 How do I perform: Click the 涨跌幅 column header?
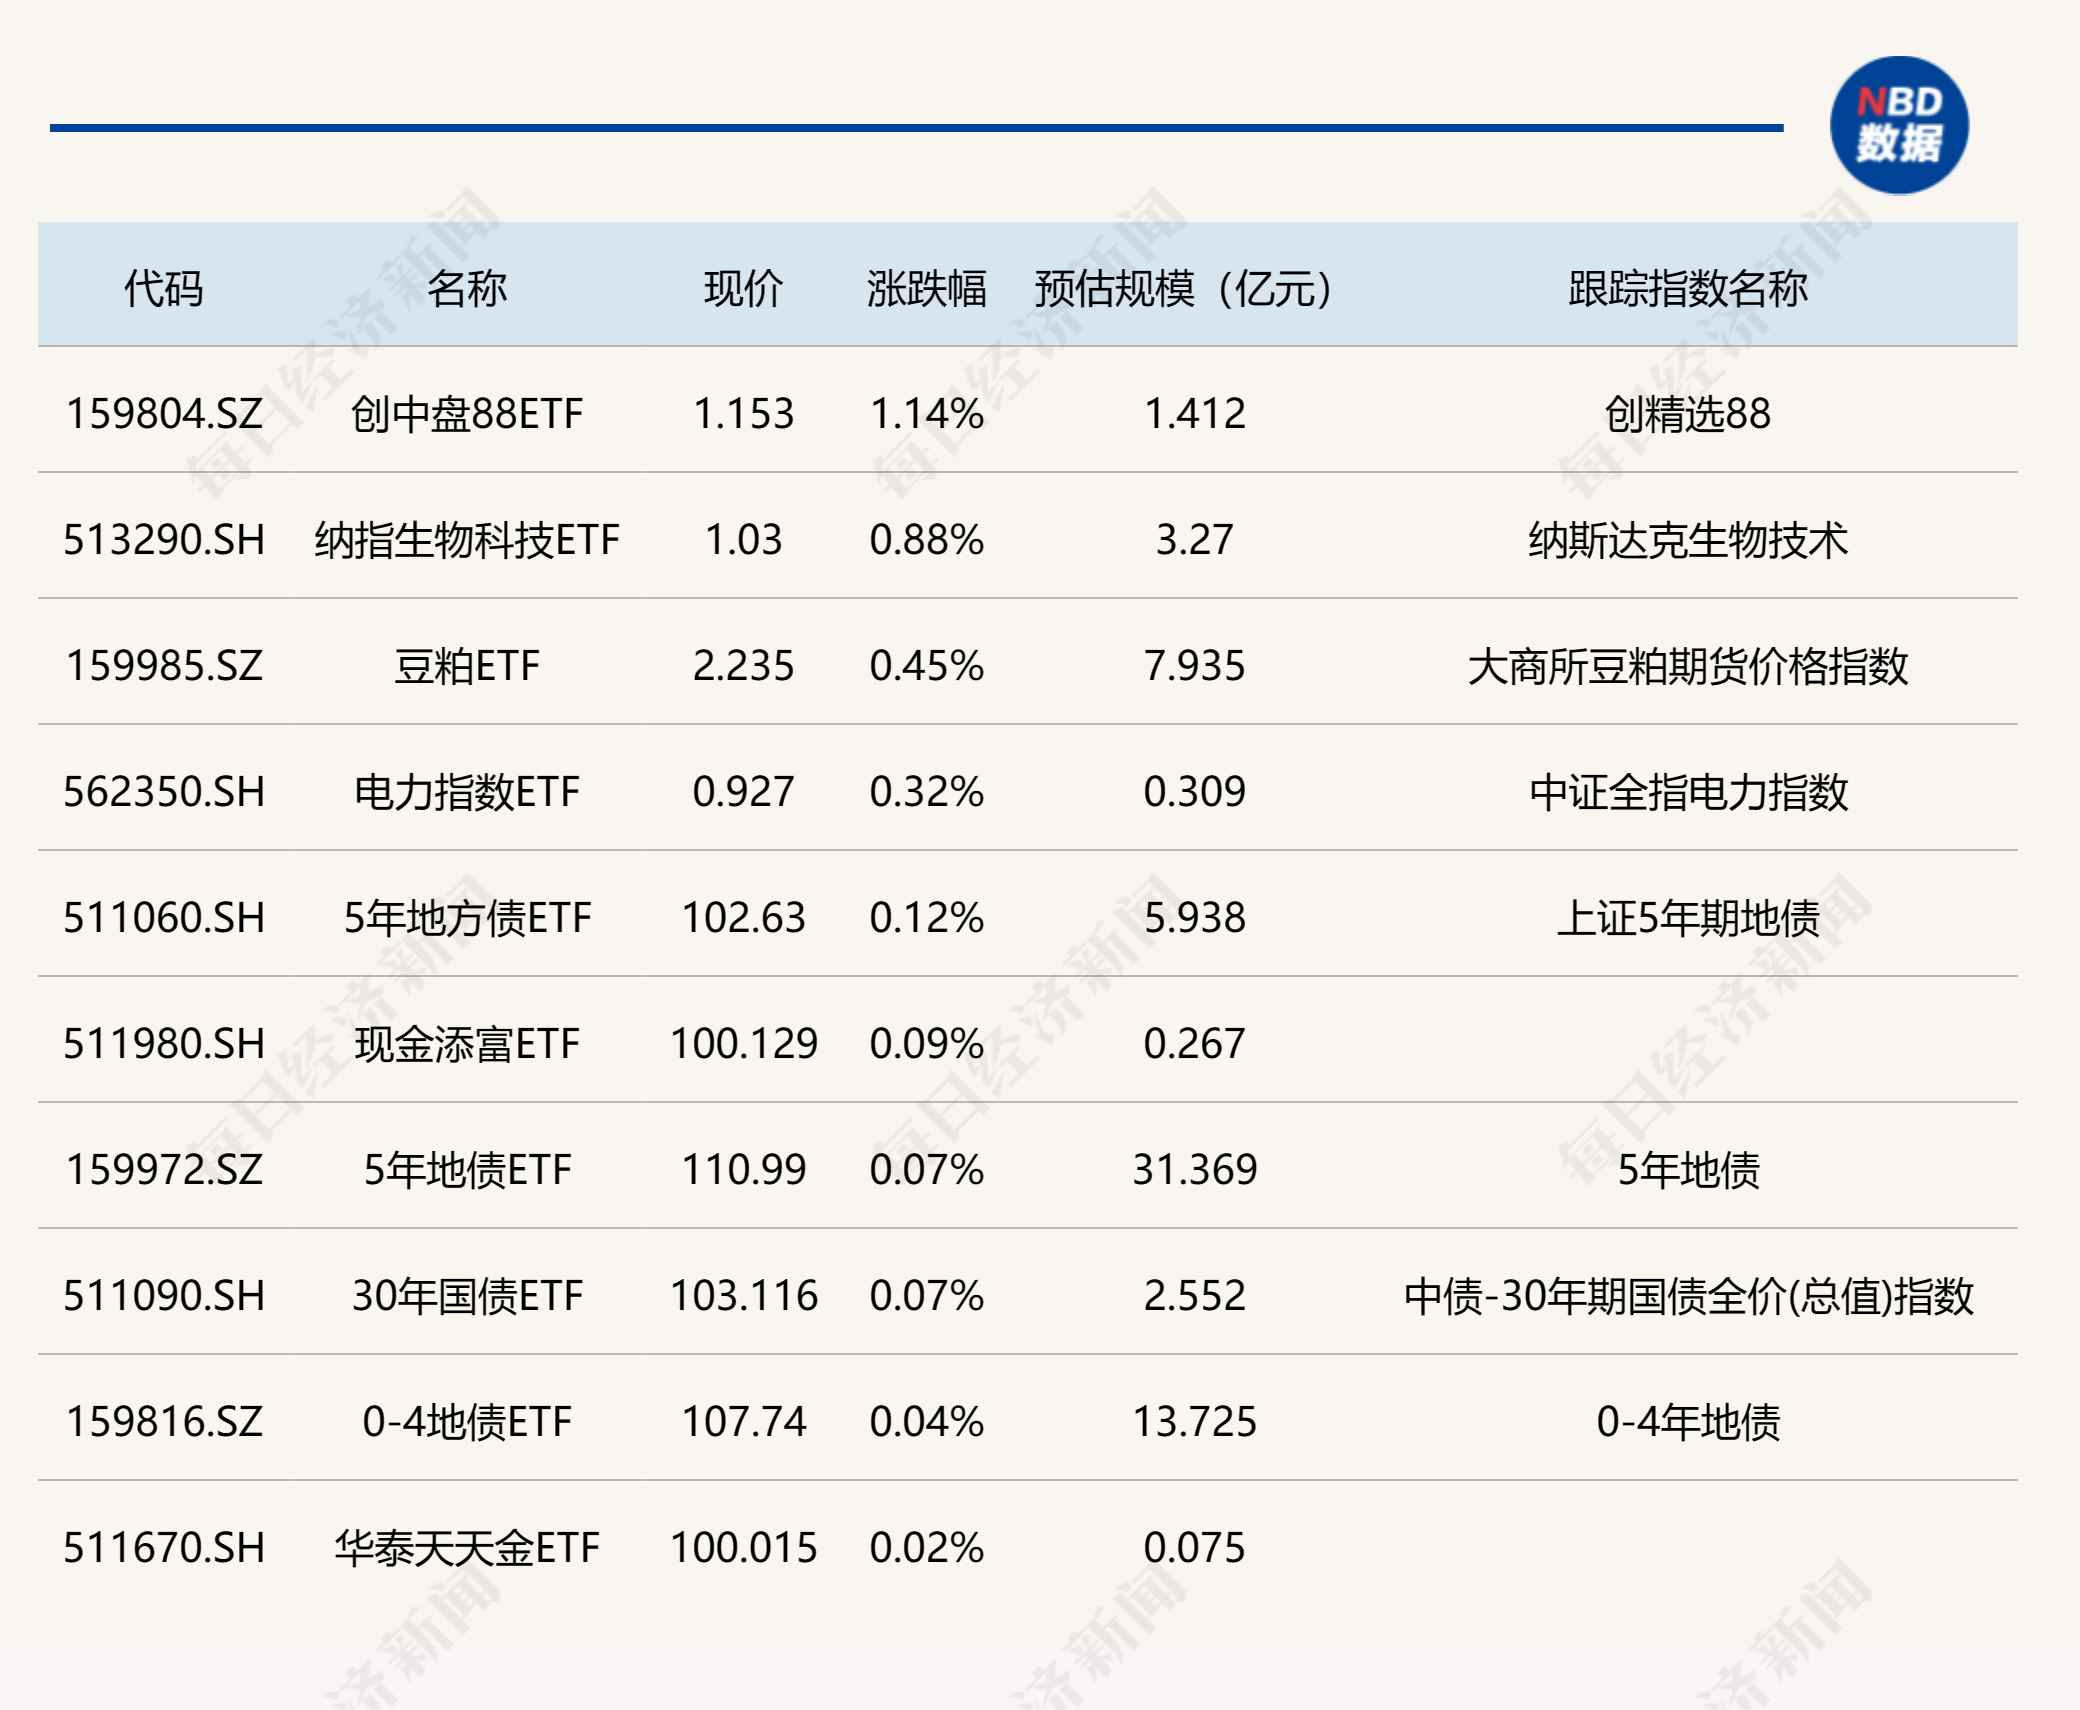(927, 289)
